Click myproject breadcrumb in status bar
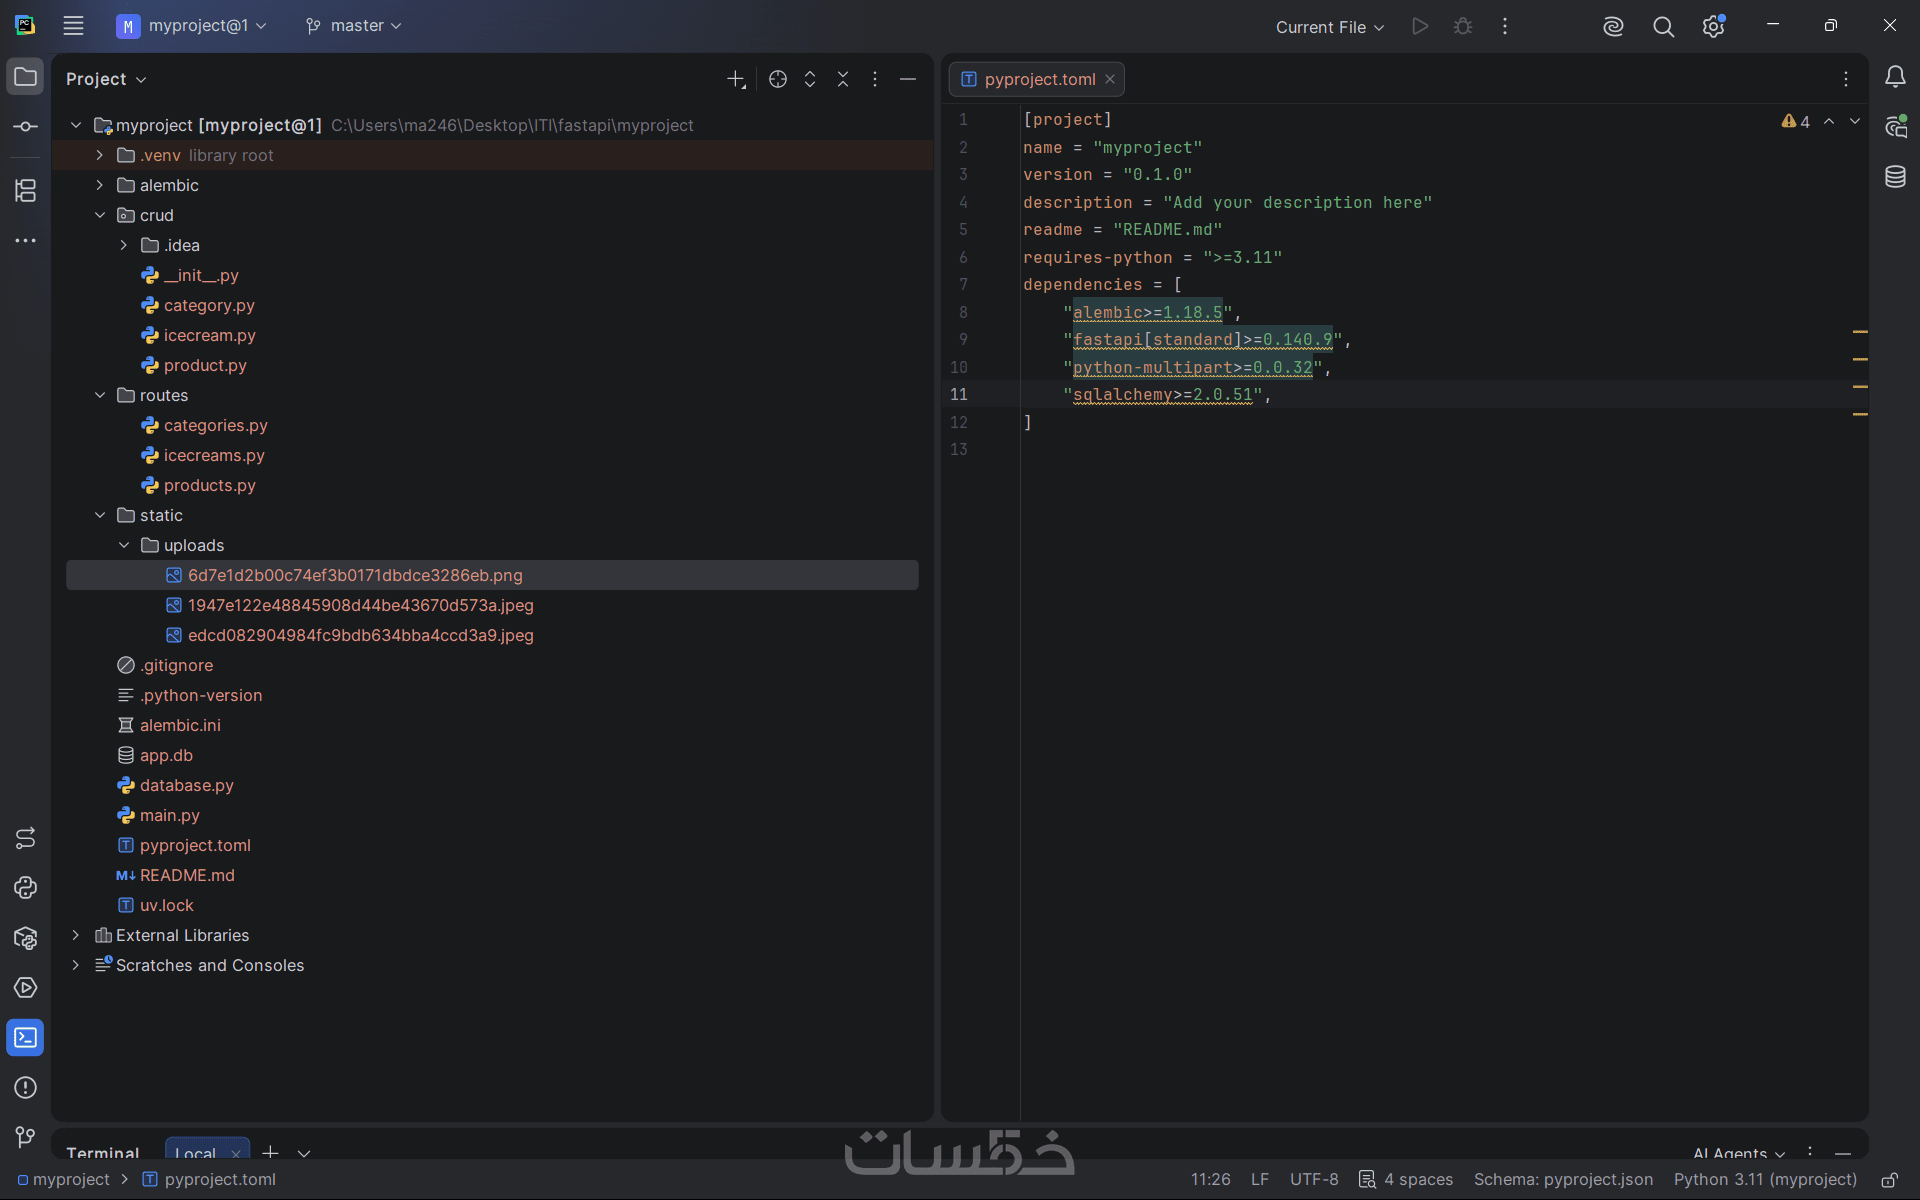Screen dimensions: 1920x1200 click(64, 1180)
